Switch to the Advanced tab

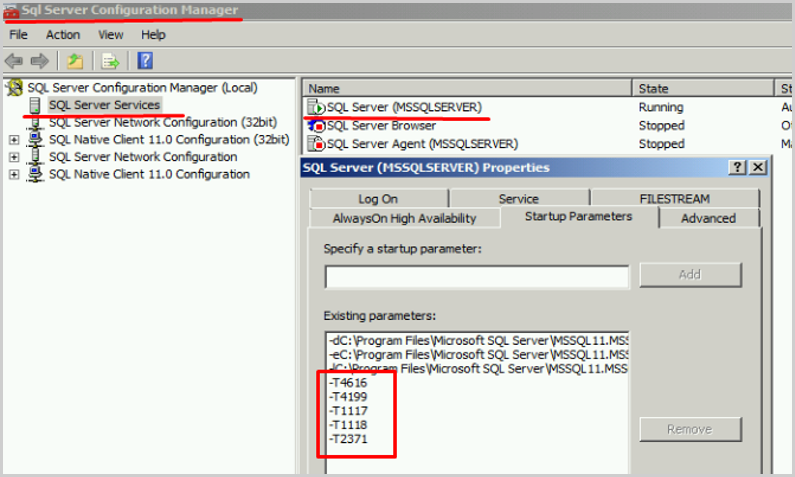708,218
